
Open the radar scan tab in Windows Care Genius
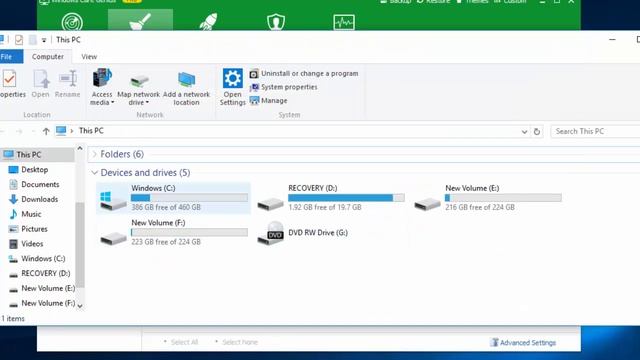tap(72, 22)
